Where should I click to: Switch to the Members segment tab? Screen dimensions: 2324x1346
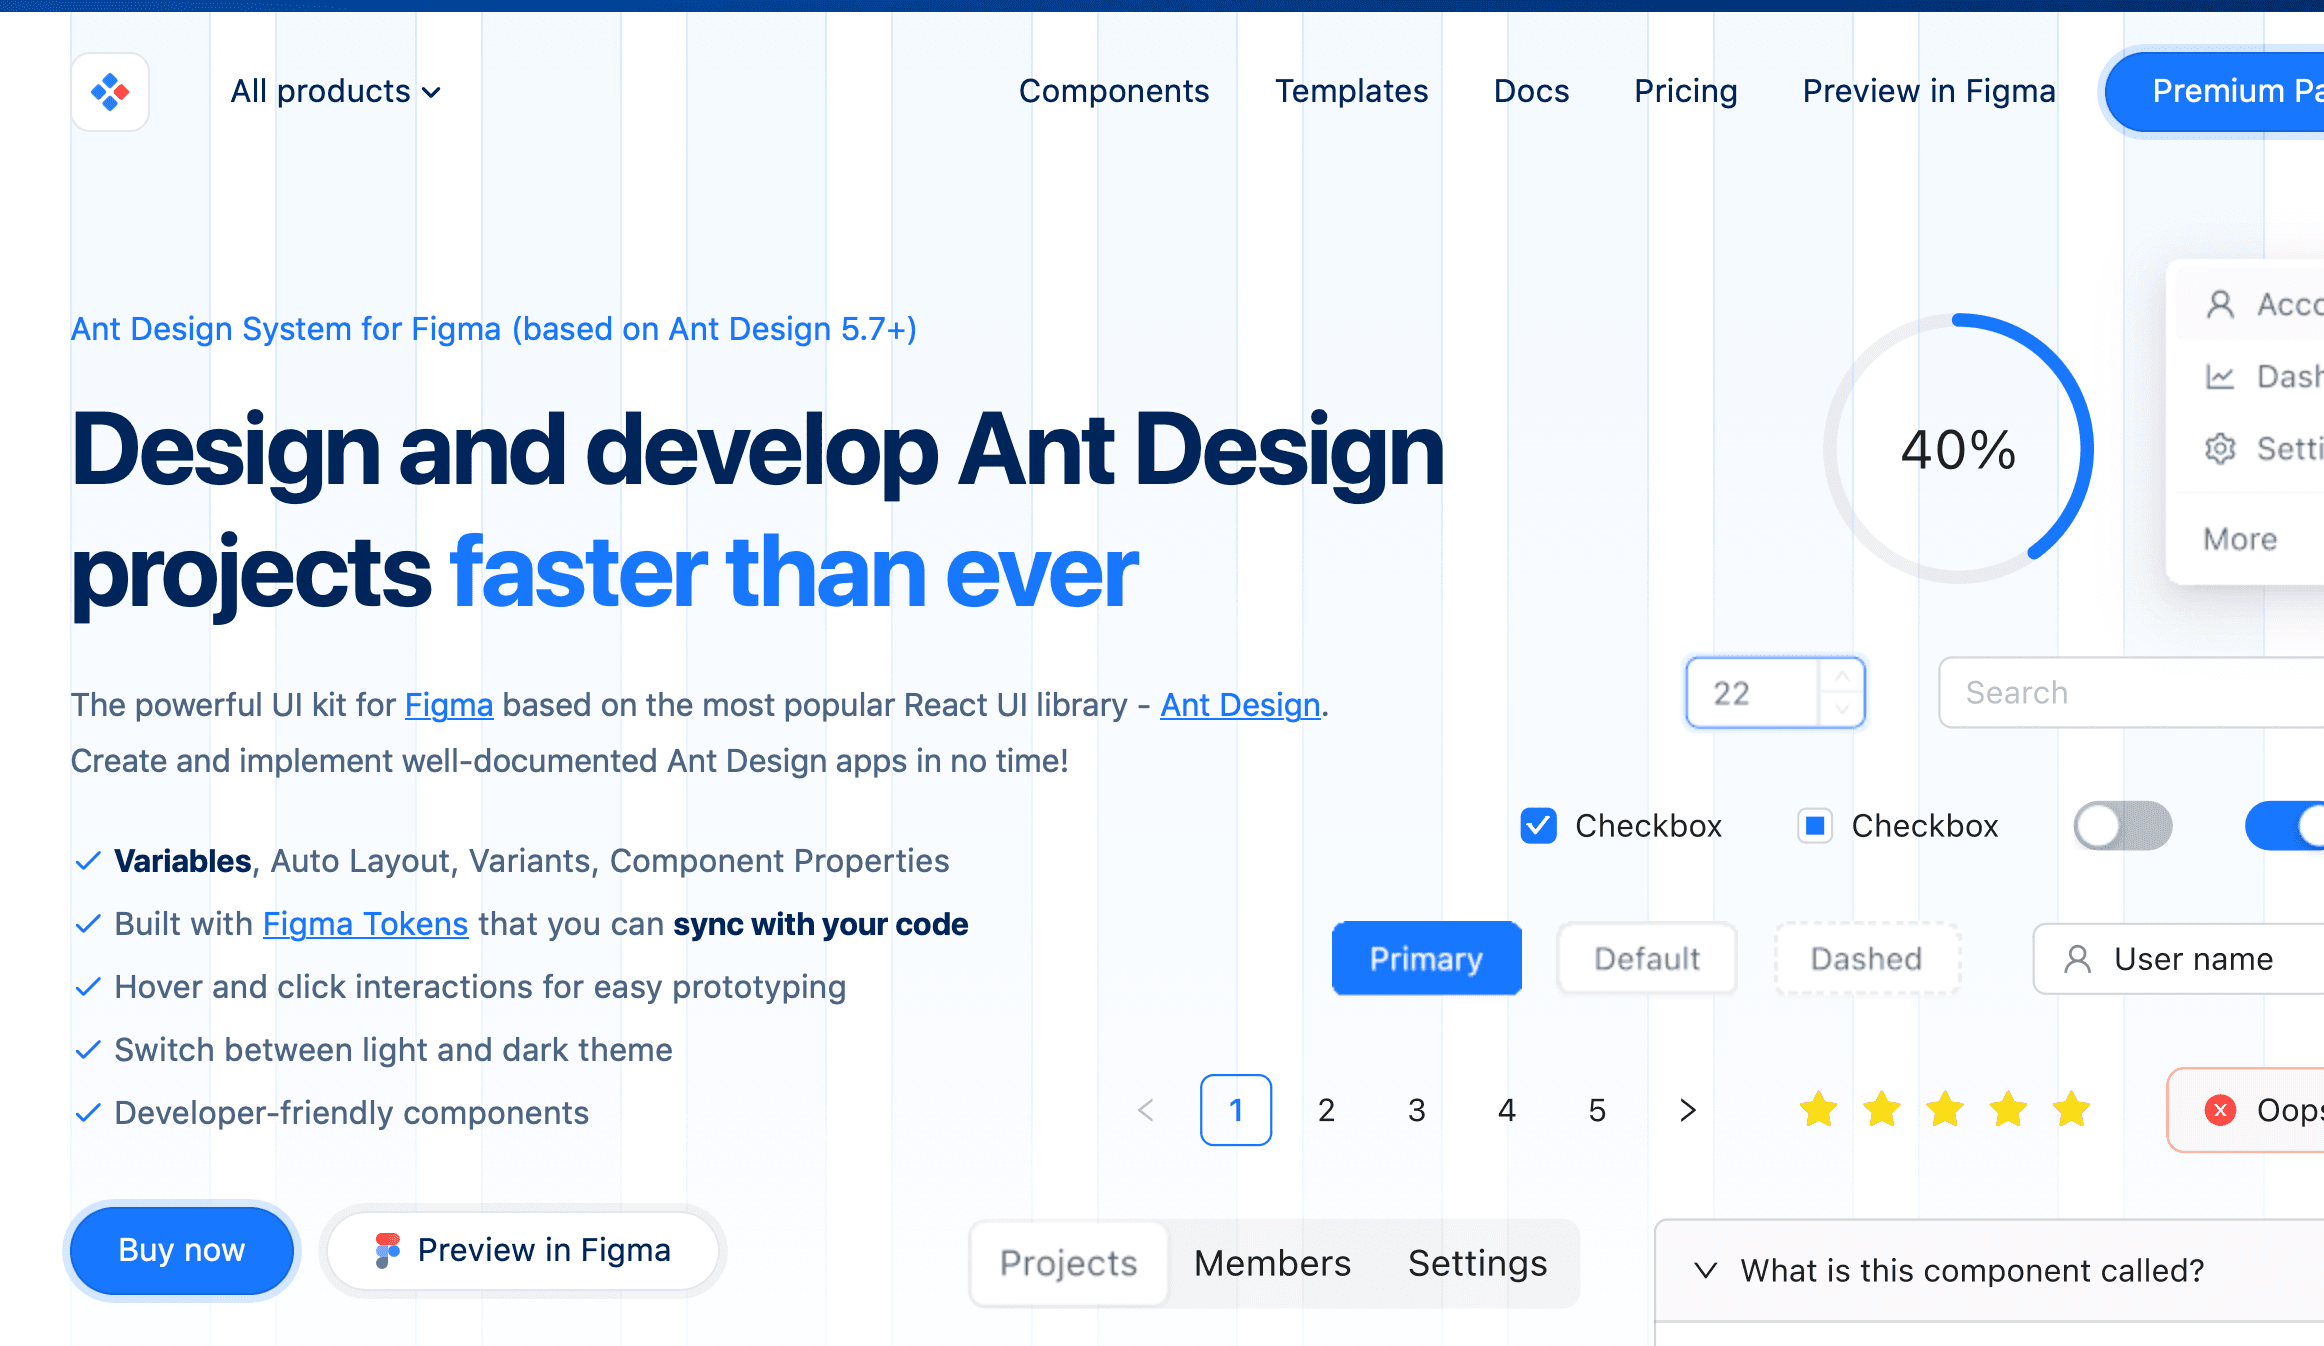coord(1272,1263)
